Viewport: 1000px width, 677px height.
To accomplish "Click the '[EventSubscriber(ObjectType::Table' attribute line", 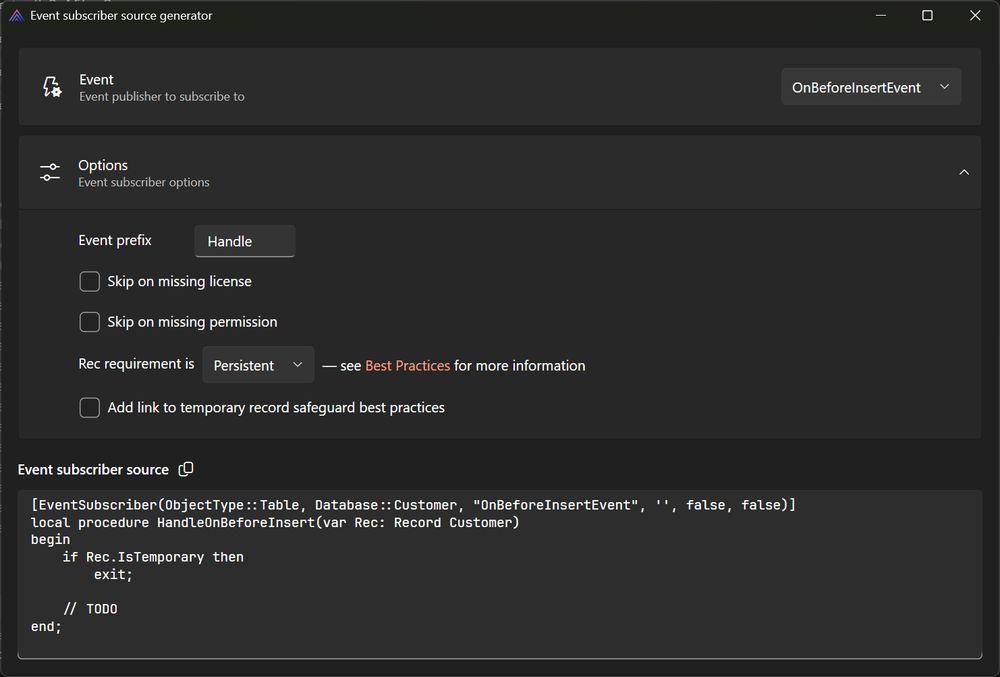I will (413, 505).
